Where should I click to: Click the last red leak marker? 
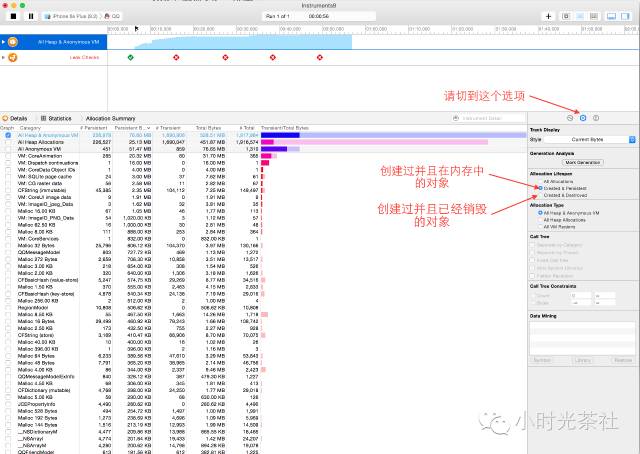coord(320,58)
